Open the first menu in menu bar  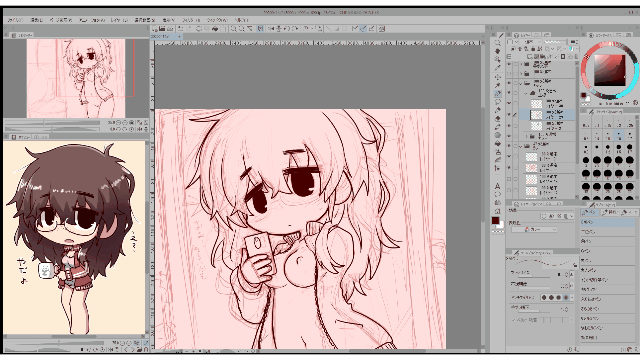coord(15,20)
